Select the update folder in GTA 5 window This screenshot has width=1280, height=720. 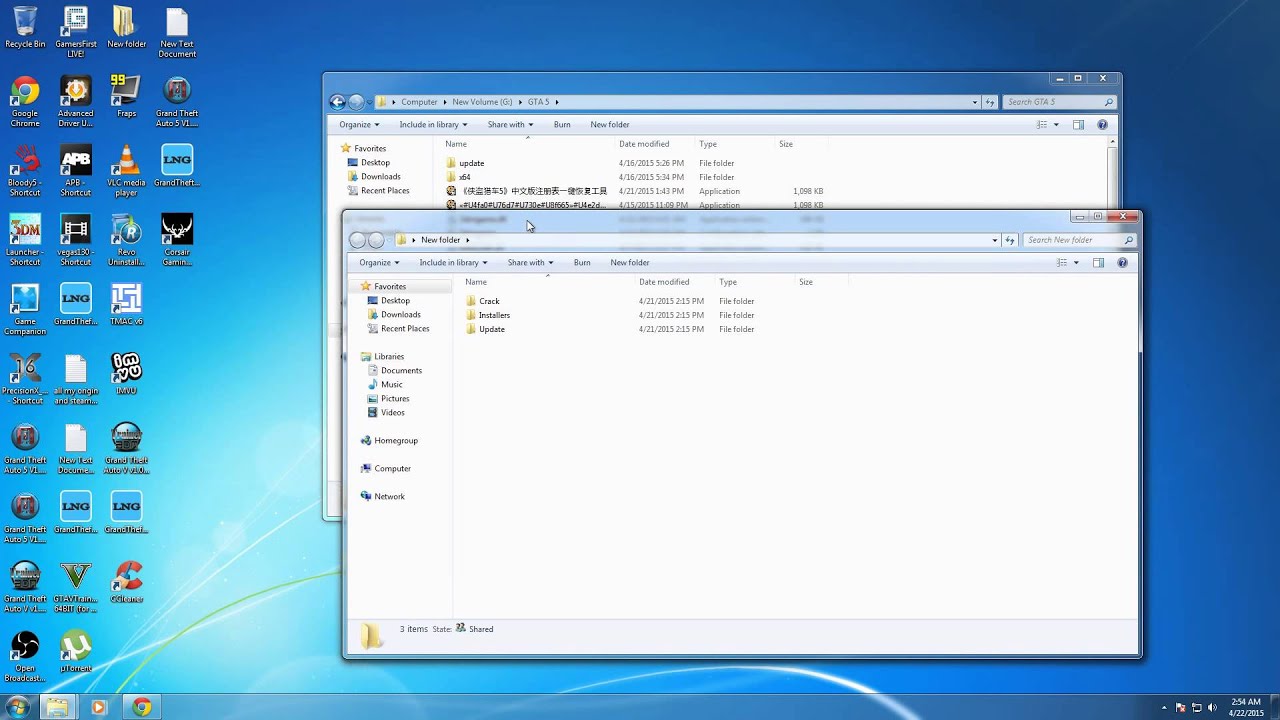471,163
